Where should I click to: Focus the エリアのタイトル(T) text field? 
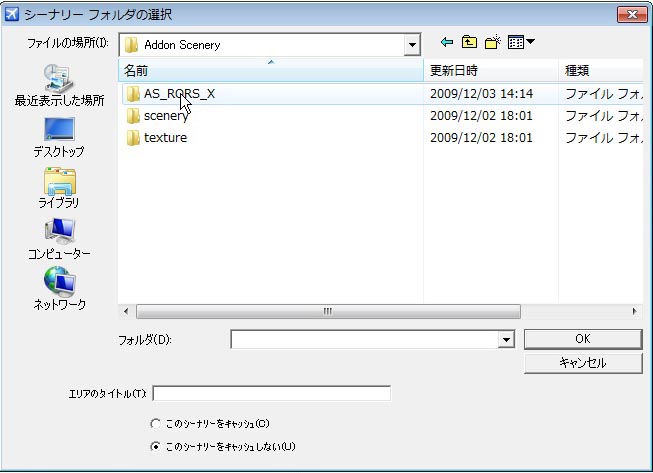pyautogui.click(x=272, y=393)
